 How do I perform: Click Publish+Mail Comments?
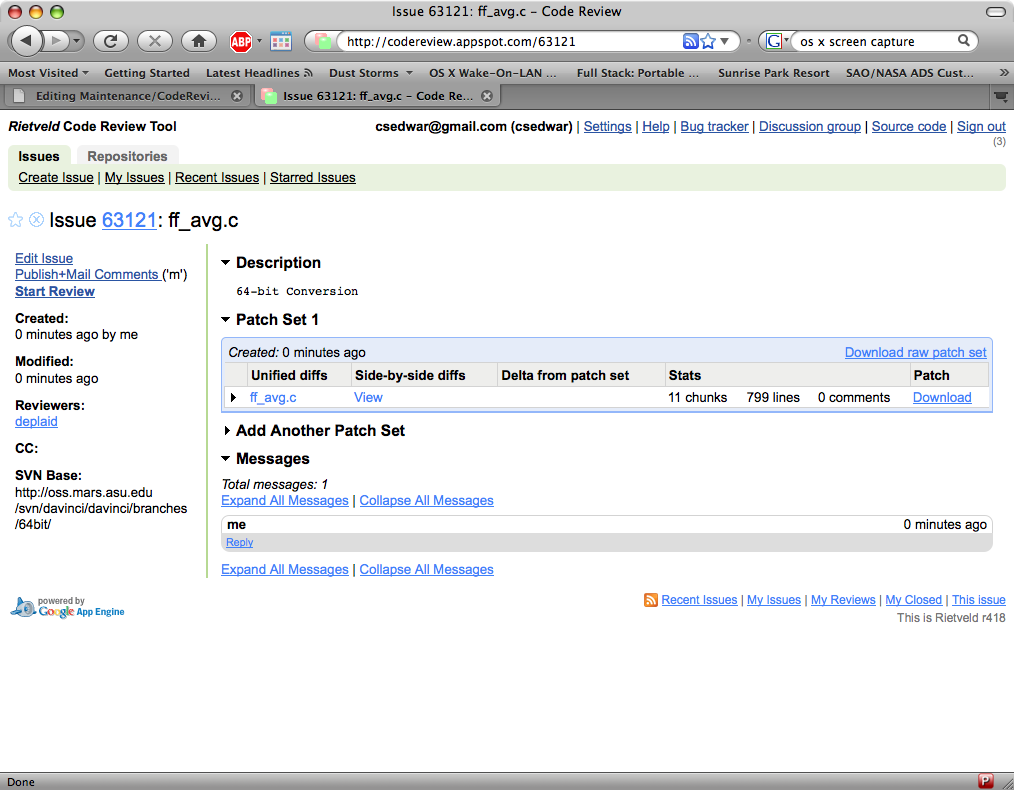(x=88, y=275)
